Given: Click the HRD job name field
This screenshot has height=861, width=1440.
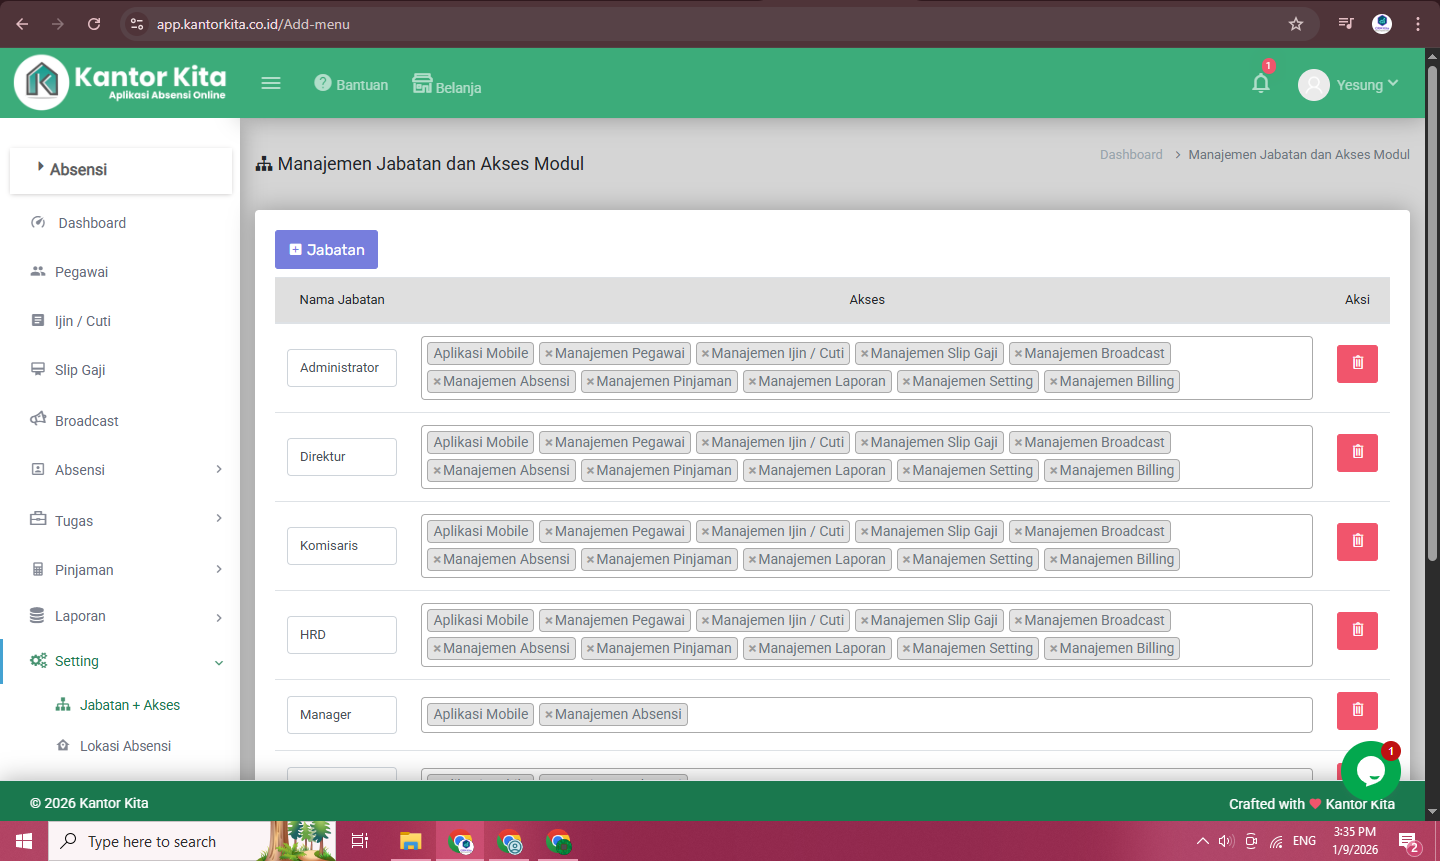Looking at the screenshot, I should click(x=341, y=635).
